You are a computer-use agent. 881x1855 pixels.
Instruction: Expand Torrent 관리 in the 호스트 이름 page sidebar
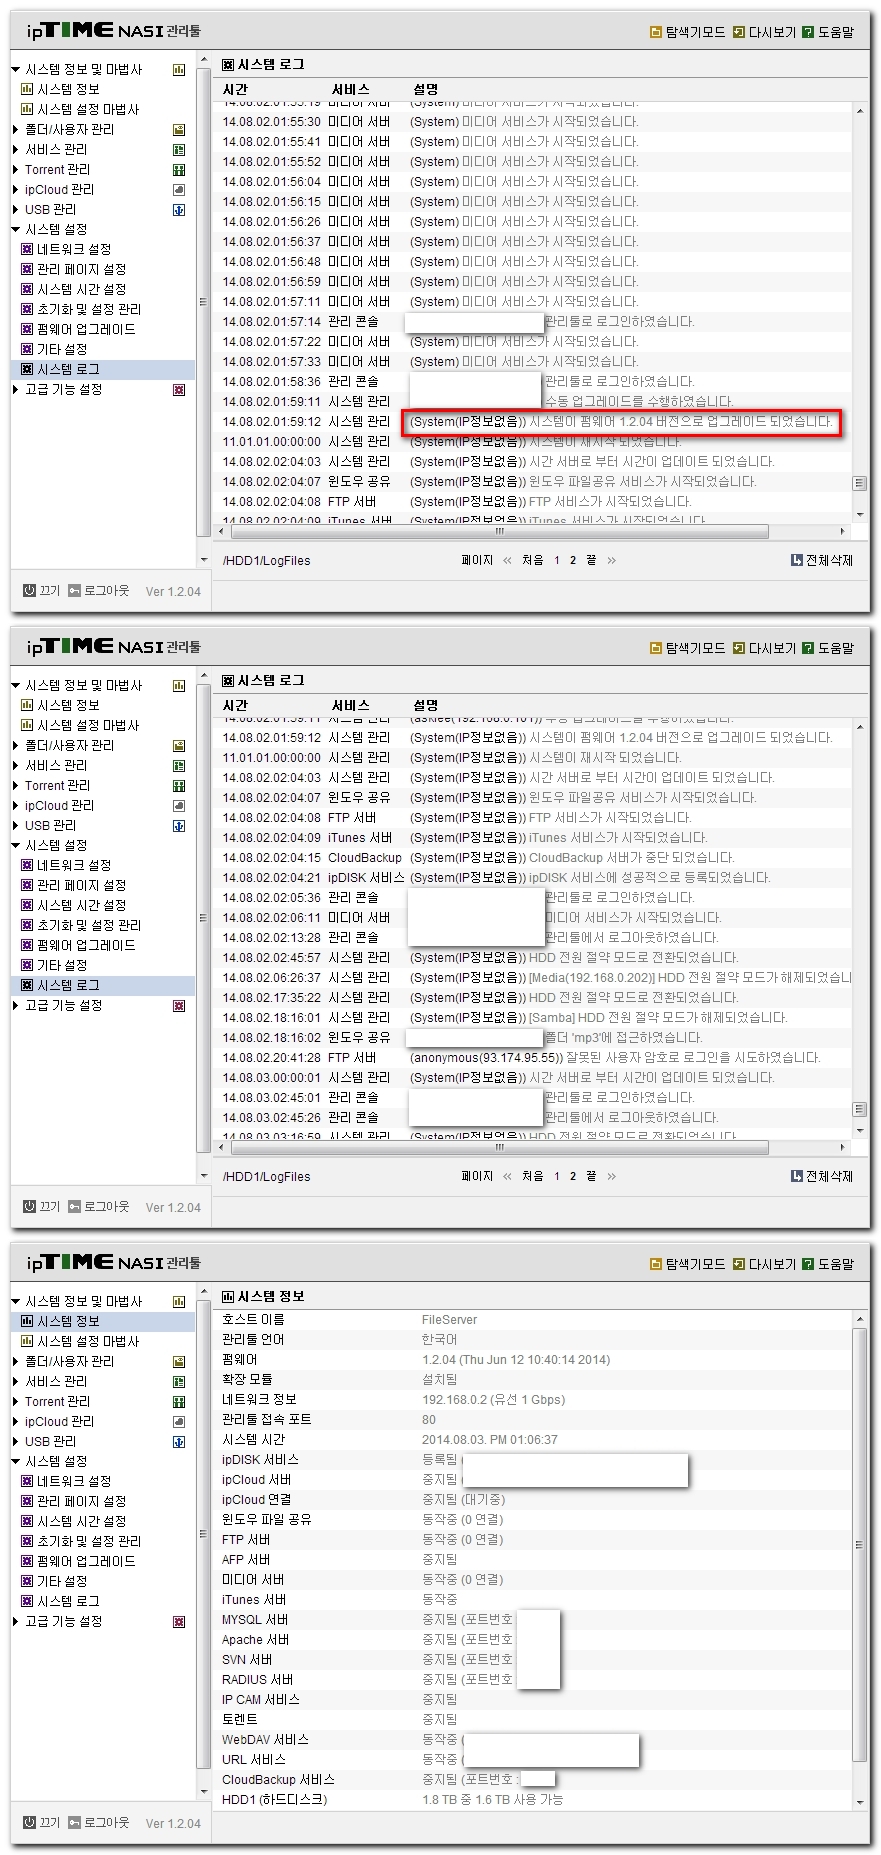coord(16,1401)
